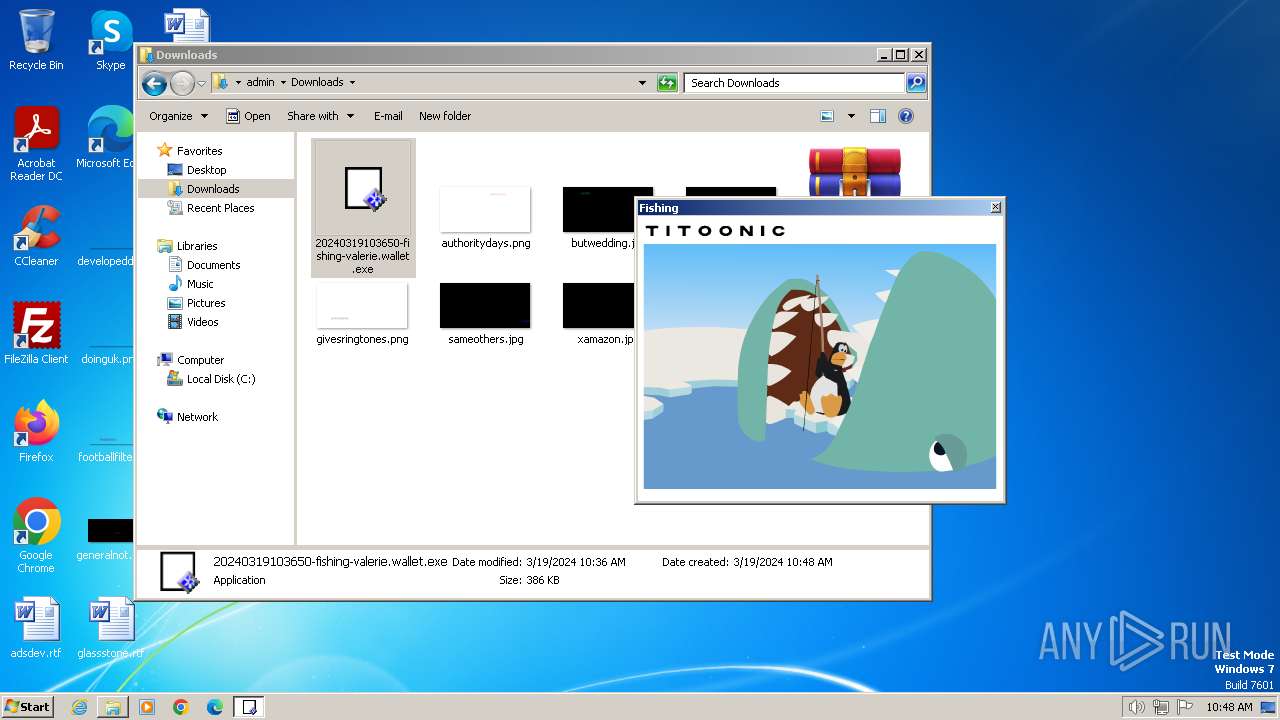
Task: Open CCleaner desktop shortcut
Action: pos(36,236)
